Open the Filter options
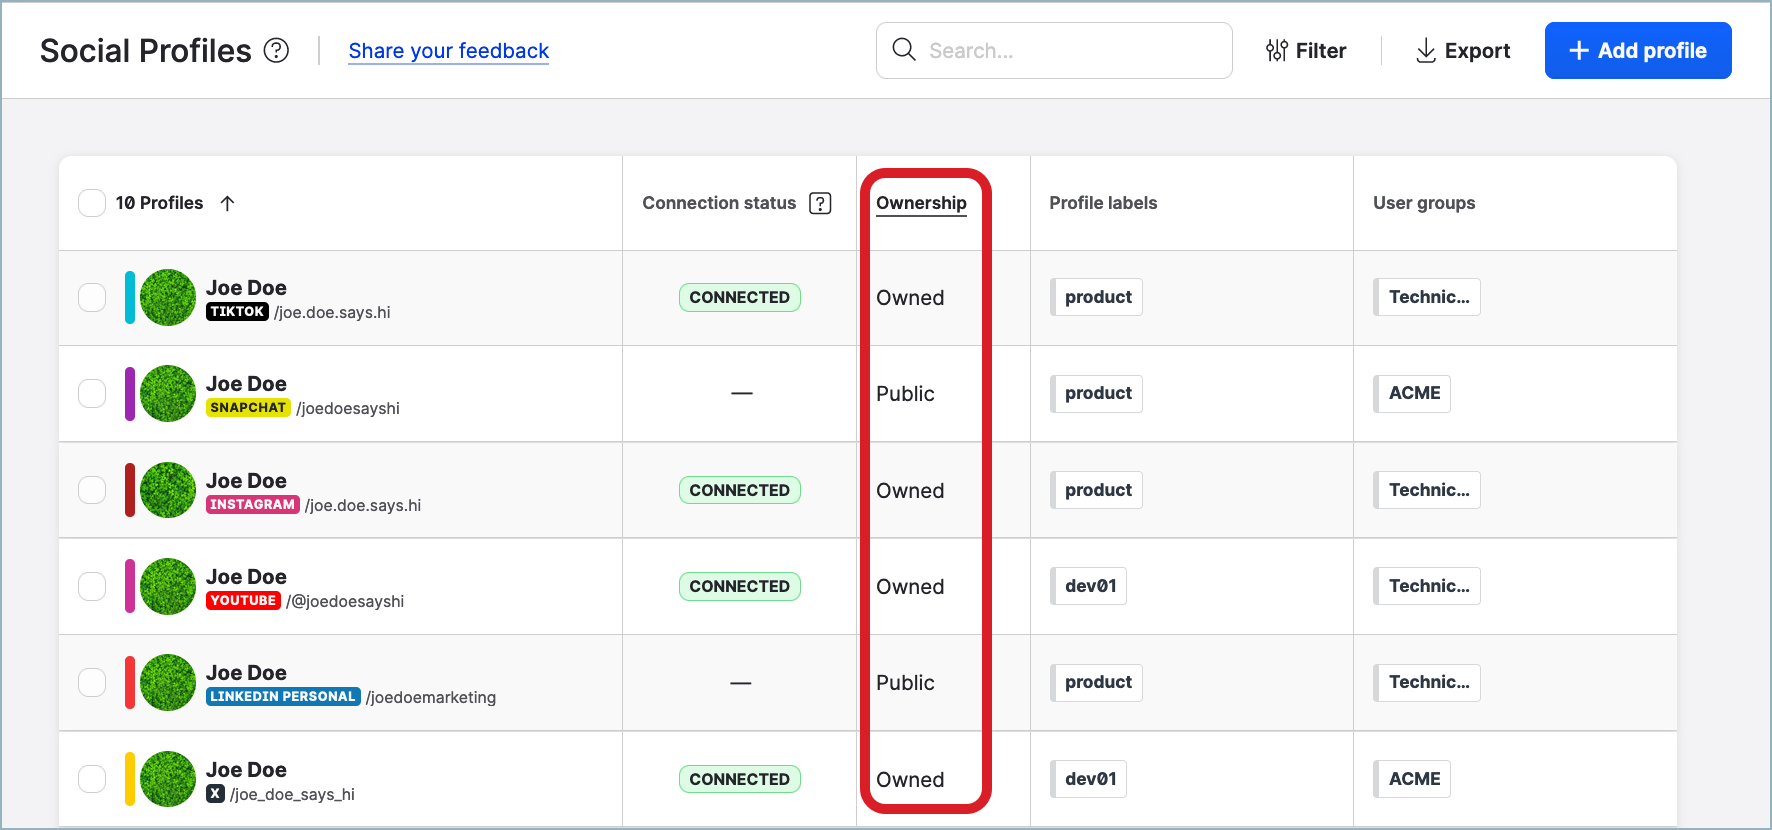Screen dimensions: 1772x830 tap(1306, 51)
